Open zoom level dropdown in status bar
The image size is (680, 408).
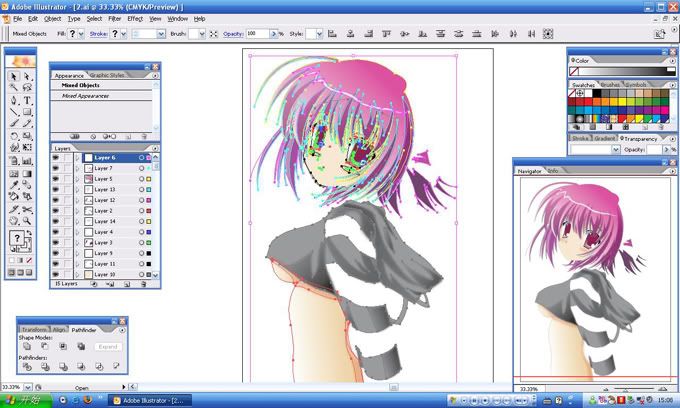pyautogui.click(x=27, y=387)
